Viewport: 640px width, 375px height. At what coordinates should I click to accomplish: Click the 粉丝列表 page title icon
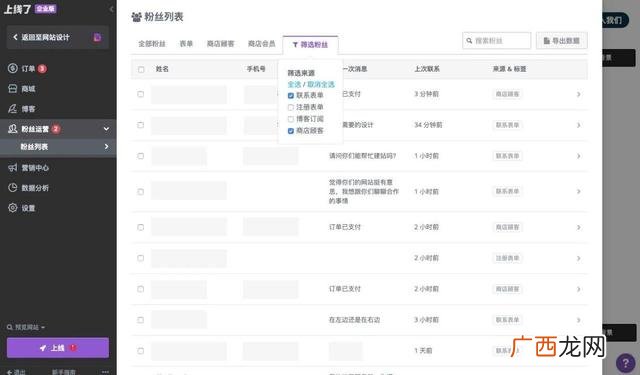(x=136, y=17)
